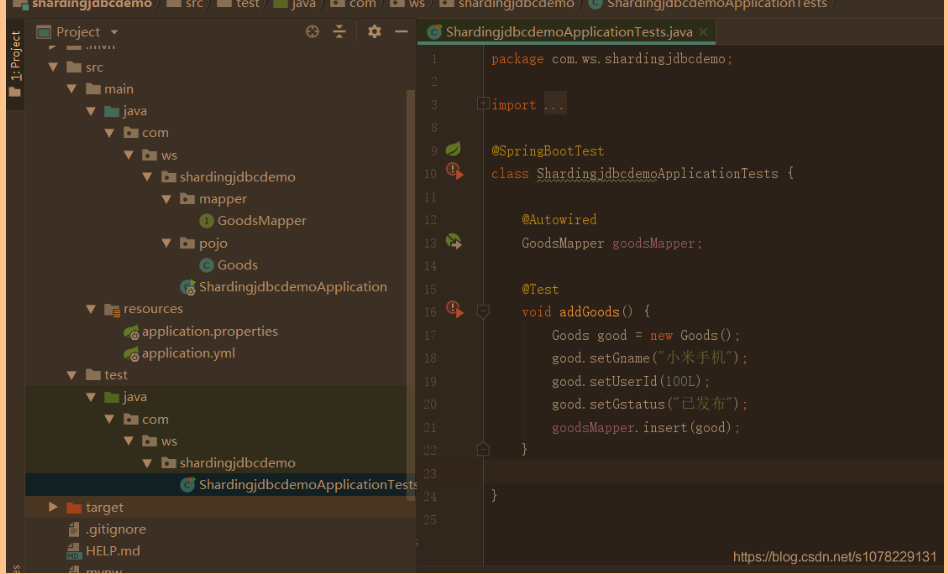
Task: Collapse the test folder
Action: click(72, 375)
